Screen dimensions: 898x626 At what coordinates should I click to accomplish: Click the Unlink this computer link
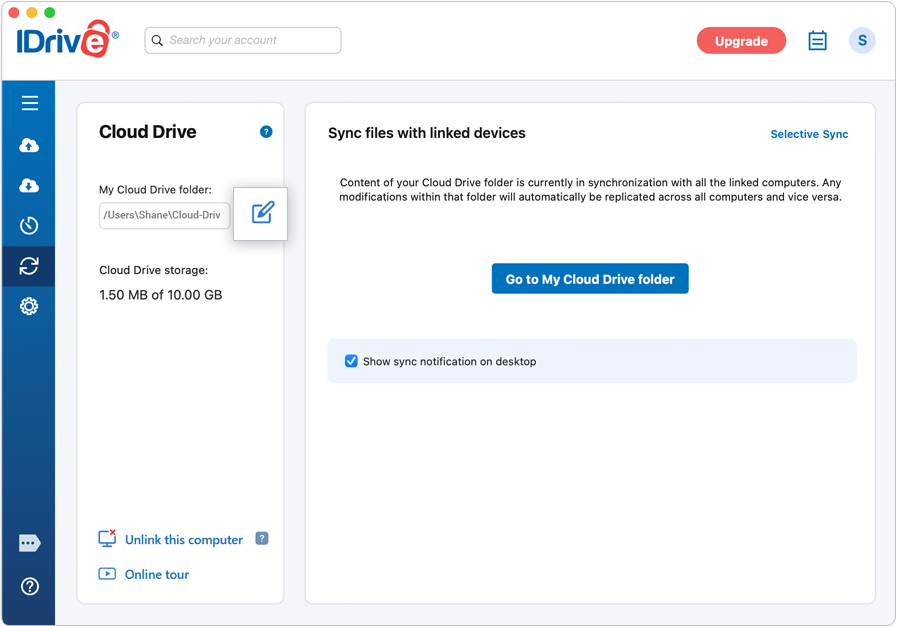[x=184, y=540]
